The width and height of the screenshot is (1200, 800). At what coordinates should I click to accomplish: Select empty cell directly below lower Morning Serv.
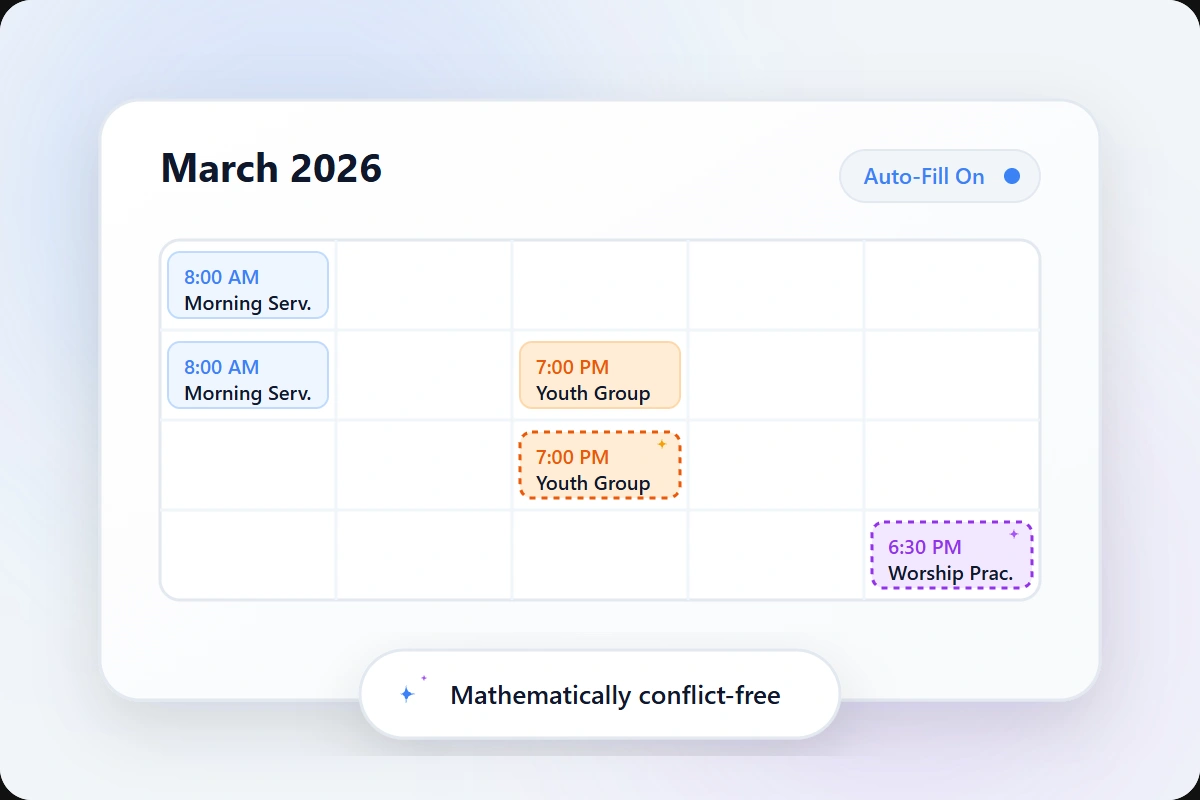pos(248,465)
